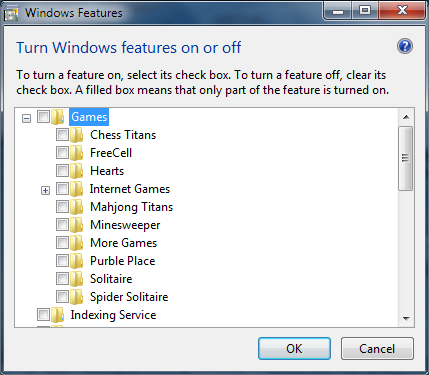Screen dimensions: 429x375
Task: Confirm changes with the OK button
Action: tap(294, 349)
